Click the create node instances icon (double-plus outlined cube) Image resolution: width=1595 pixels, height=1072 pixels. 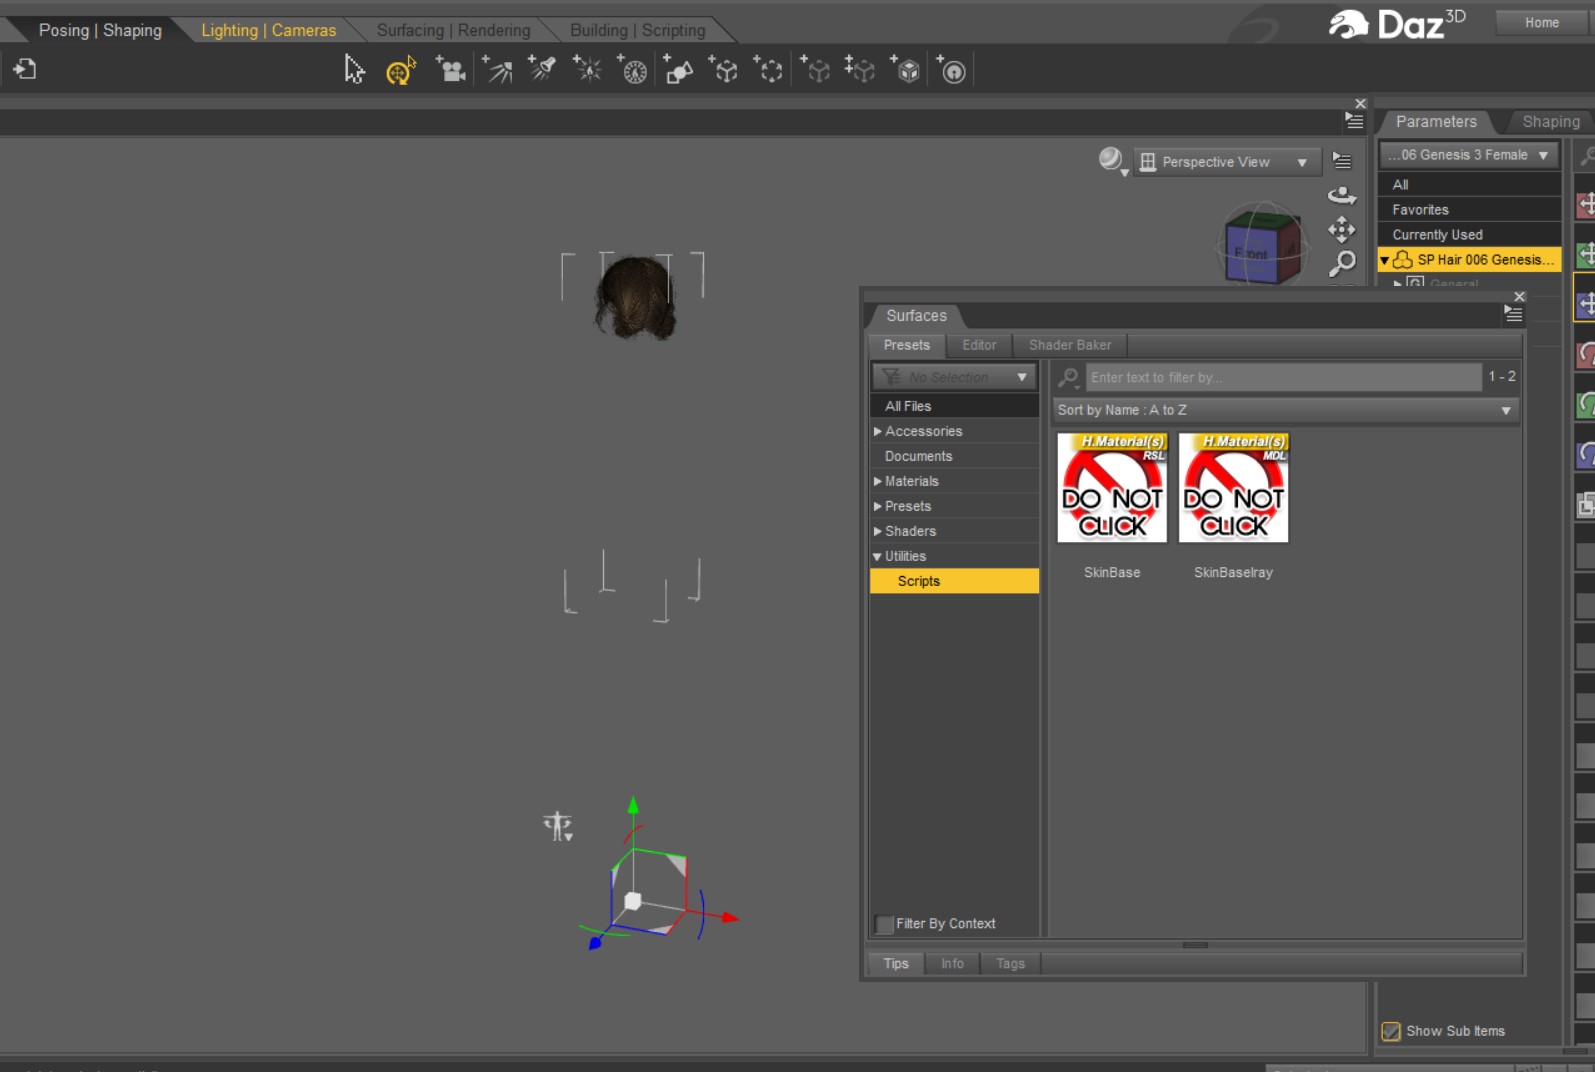point(860,69)
